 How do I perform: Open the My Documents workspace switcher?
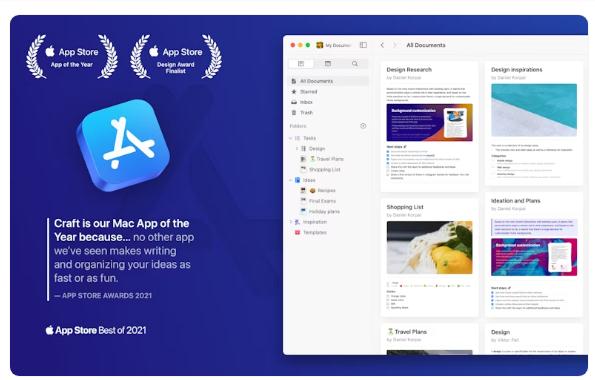tap(333, 45)
